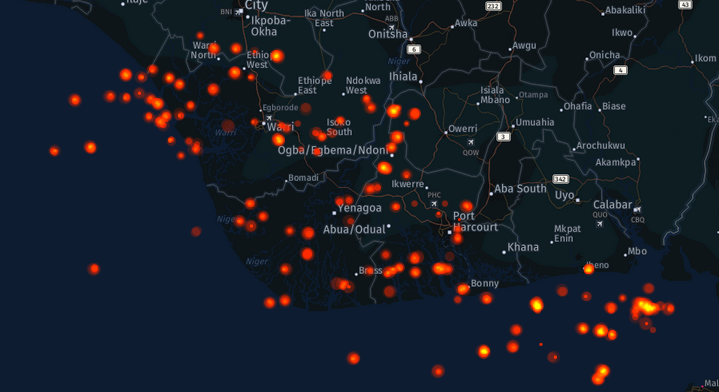Click the Aba South label
This screenshot has height=392, width=719.
(x=520, y=188)
